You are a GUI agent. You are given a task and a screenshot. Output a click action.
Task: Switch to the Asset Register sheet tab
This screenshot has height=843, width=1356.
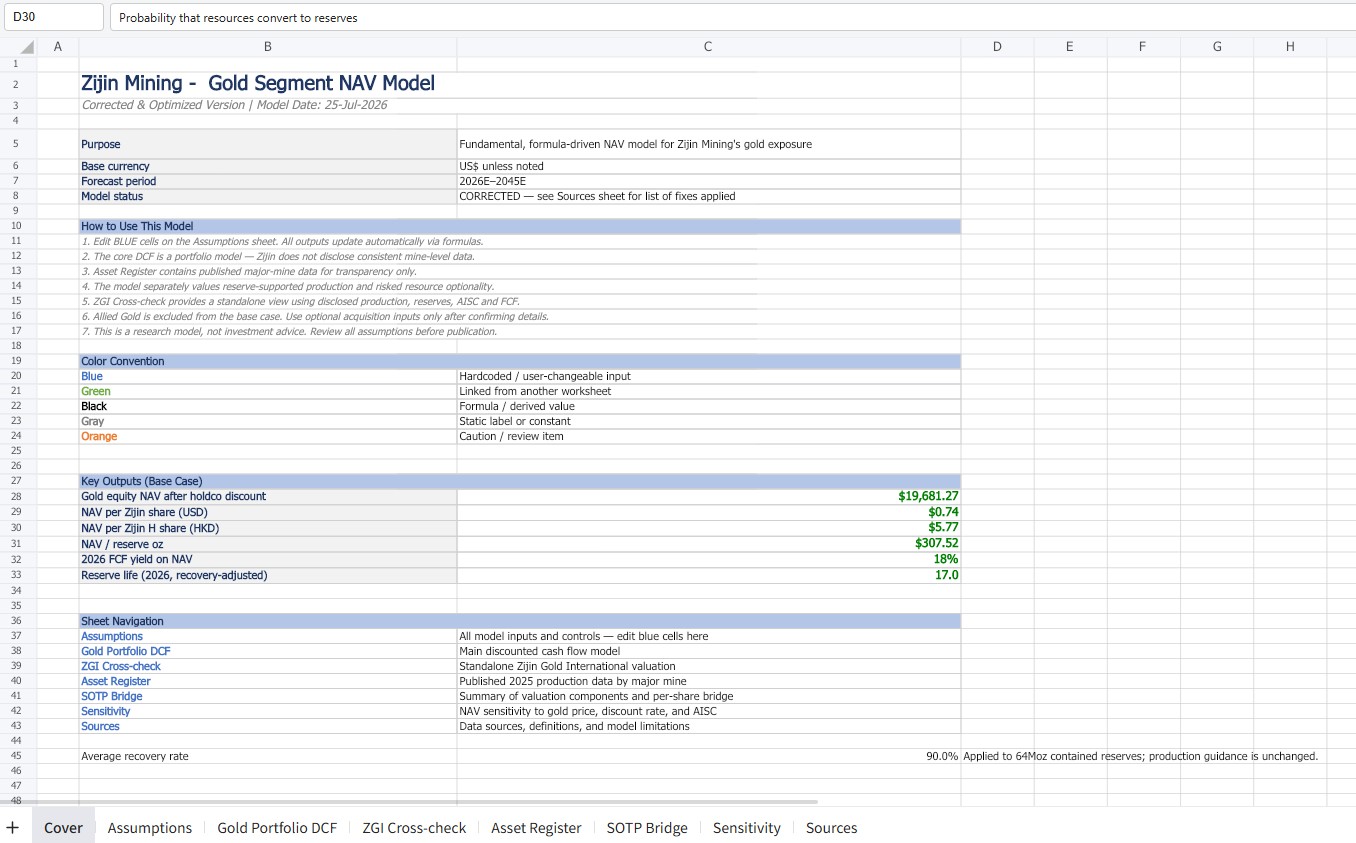click(x=536, y=827)
